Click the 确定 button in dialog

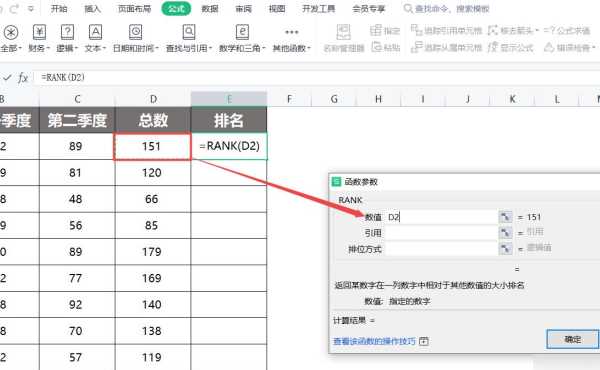pyautogui.click(x=572, y=339)
